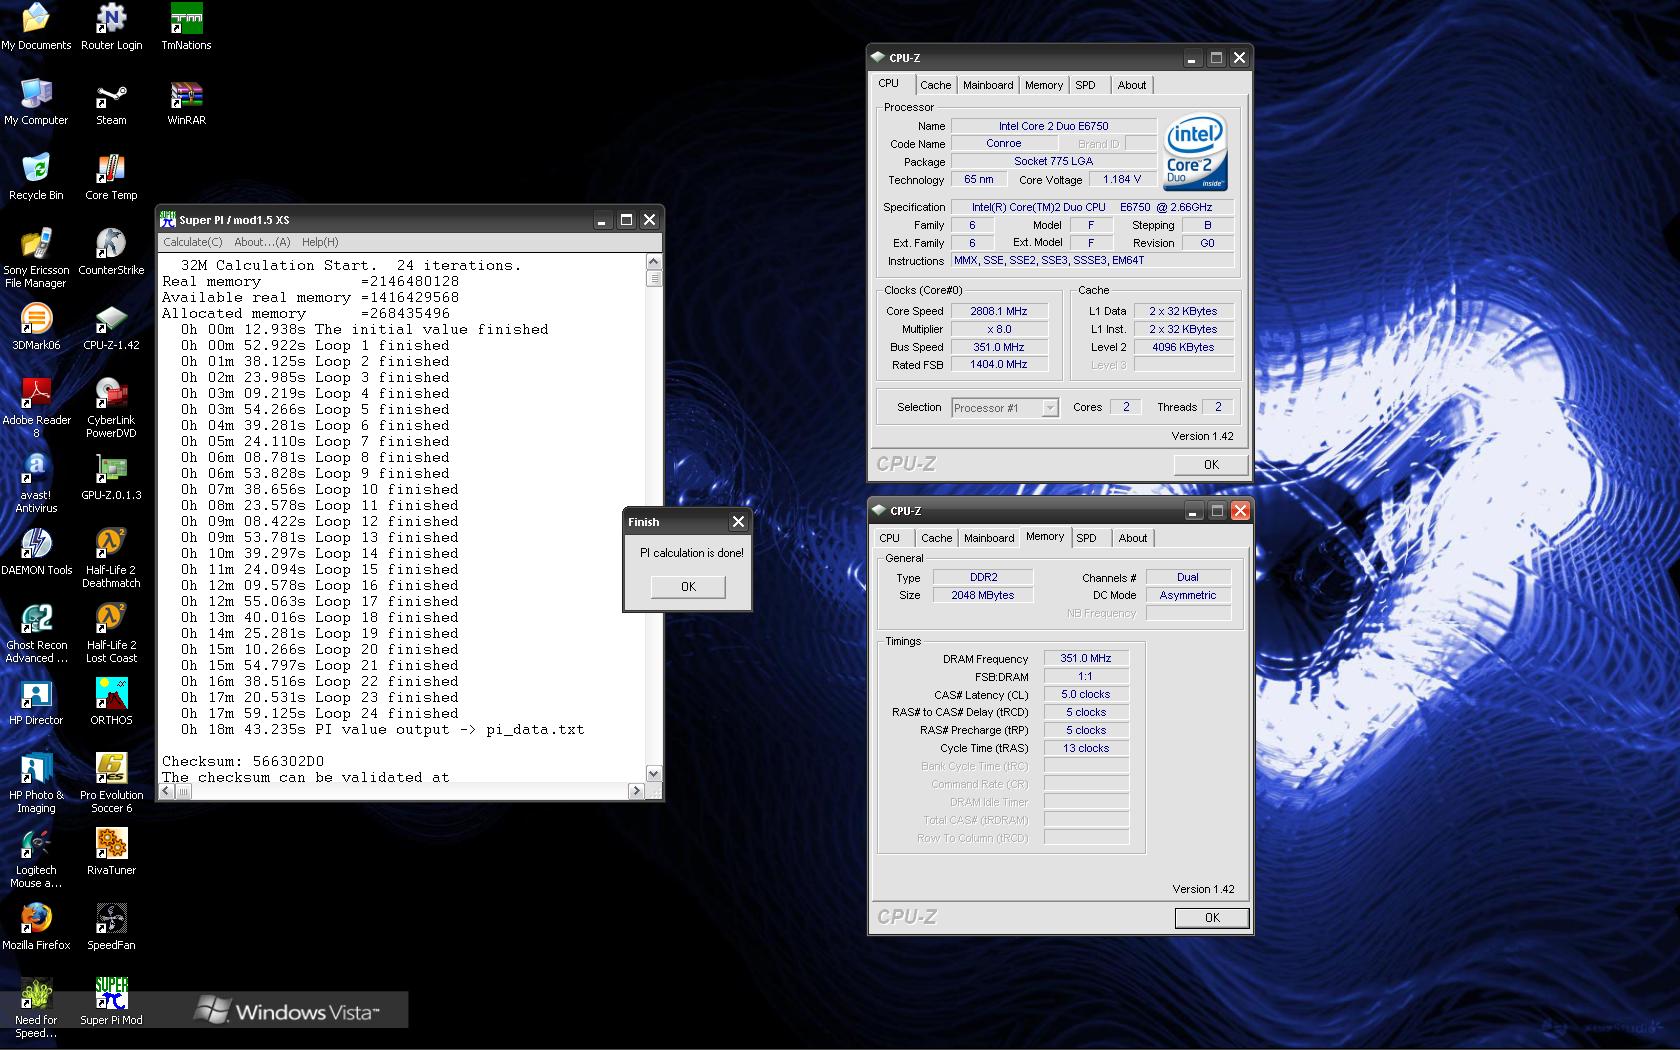The height and width of the screenshot is (1050, 1680).
Task: Launch Steam desktop shortcut
Action: pos(111,102)
